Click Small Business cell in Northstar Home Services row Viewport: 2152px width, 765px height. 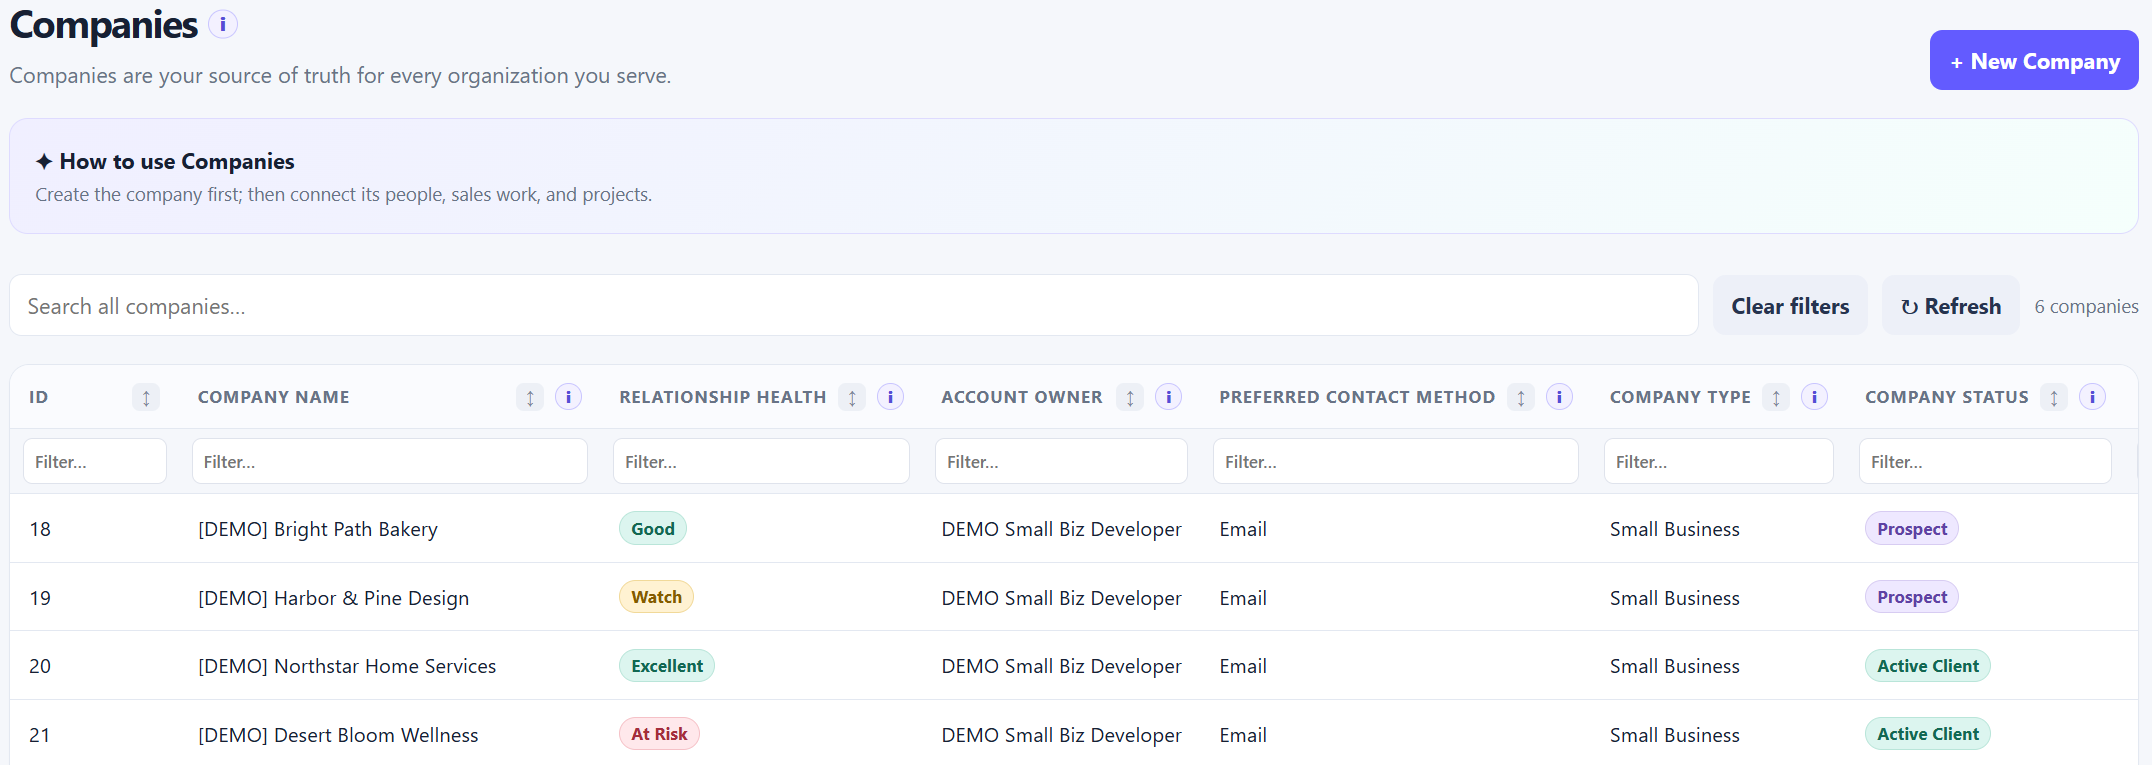(1675, 666)
